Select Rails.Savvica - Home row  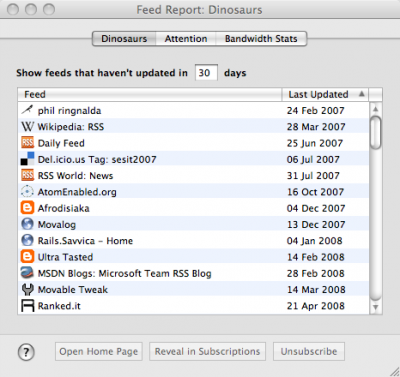(194, 241)
